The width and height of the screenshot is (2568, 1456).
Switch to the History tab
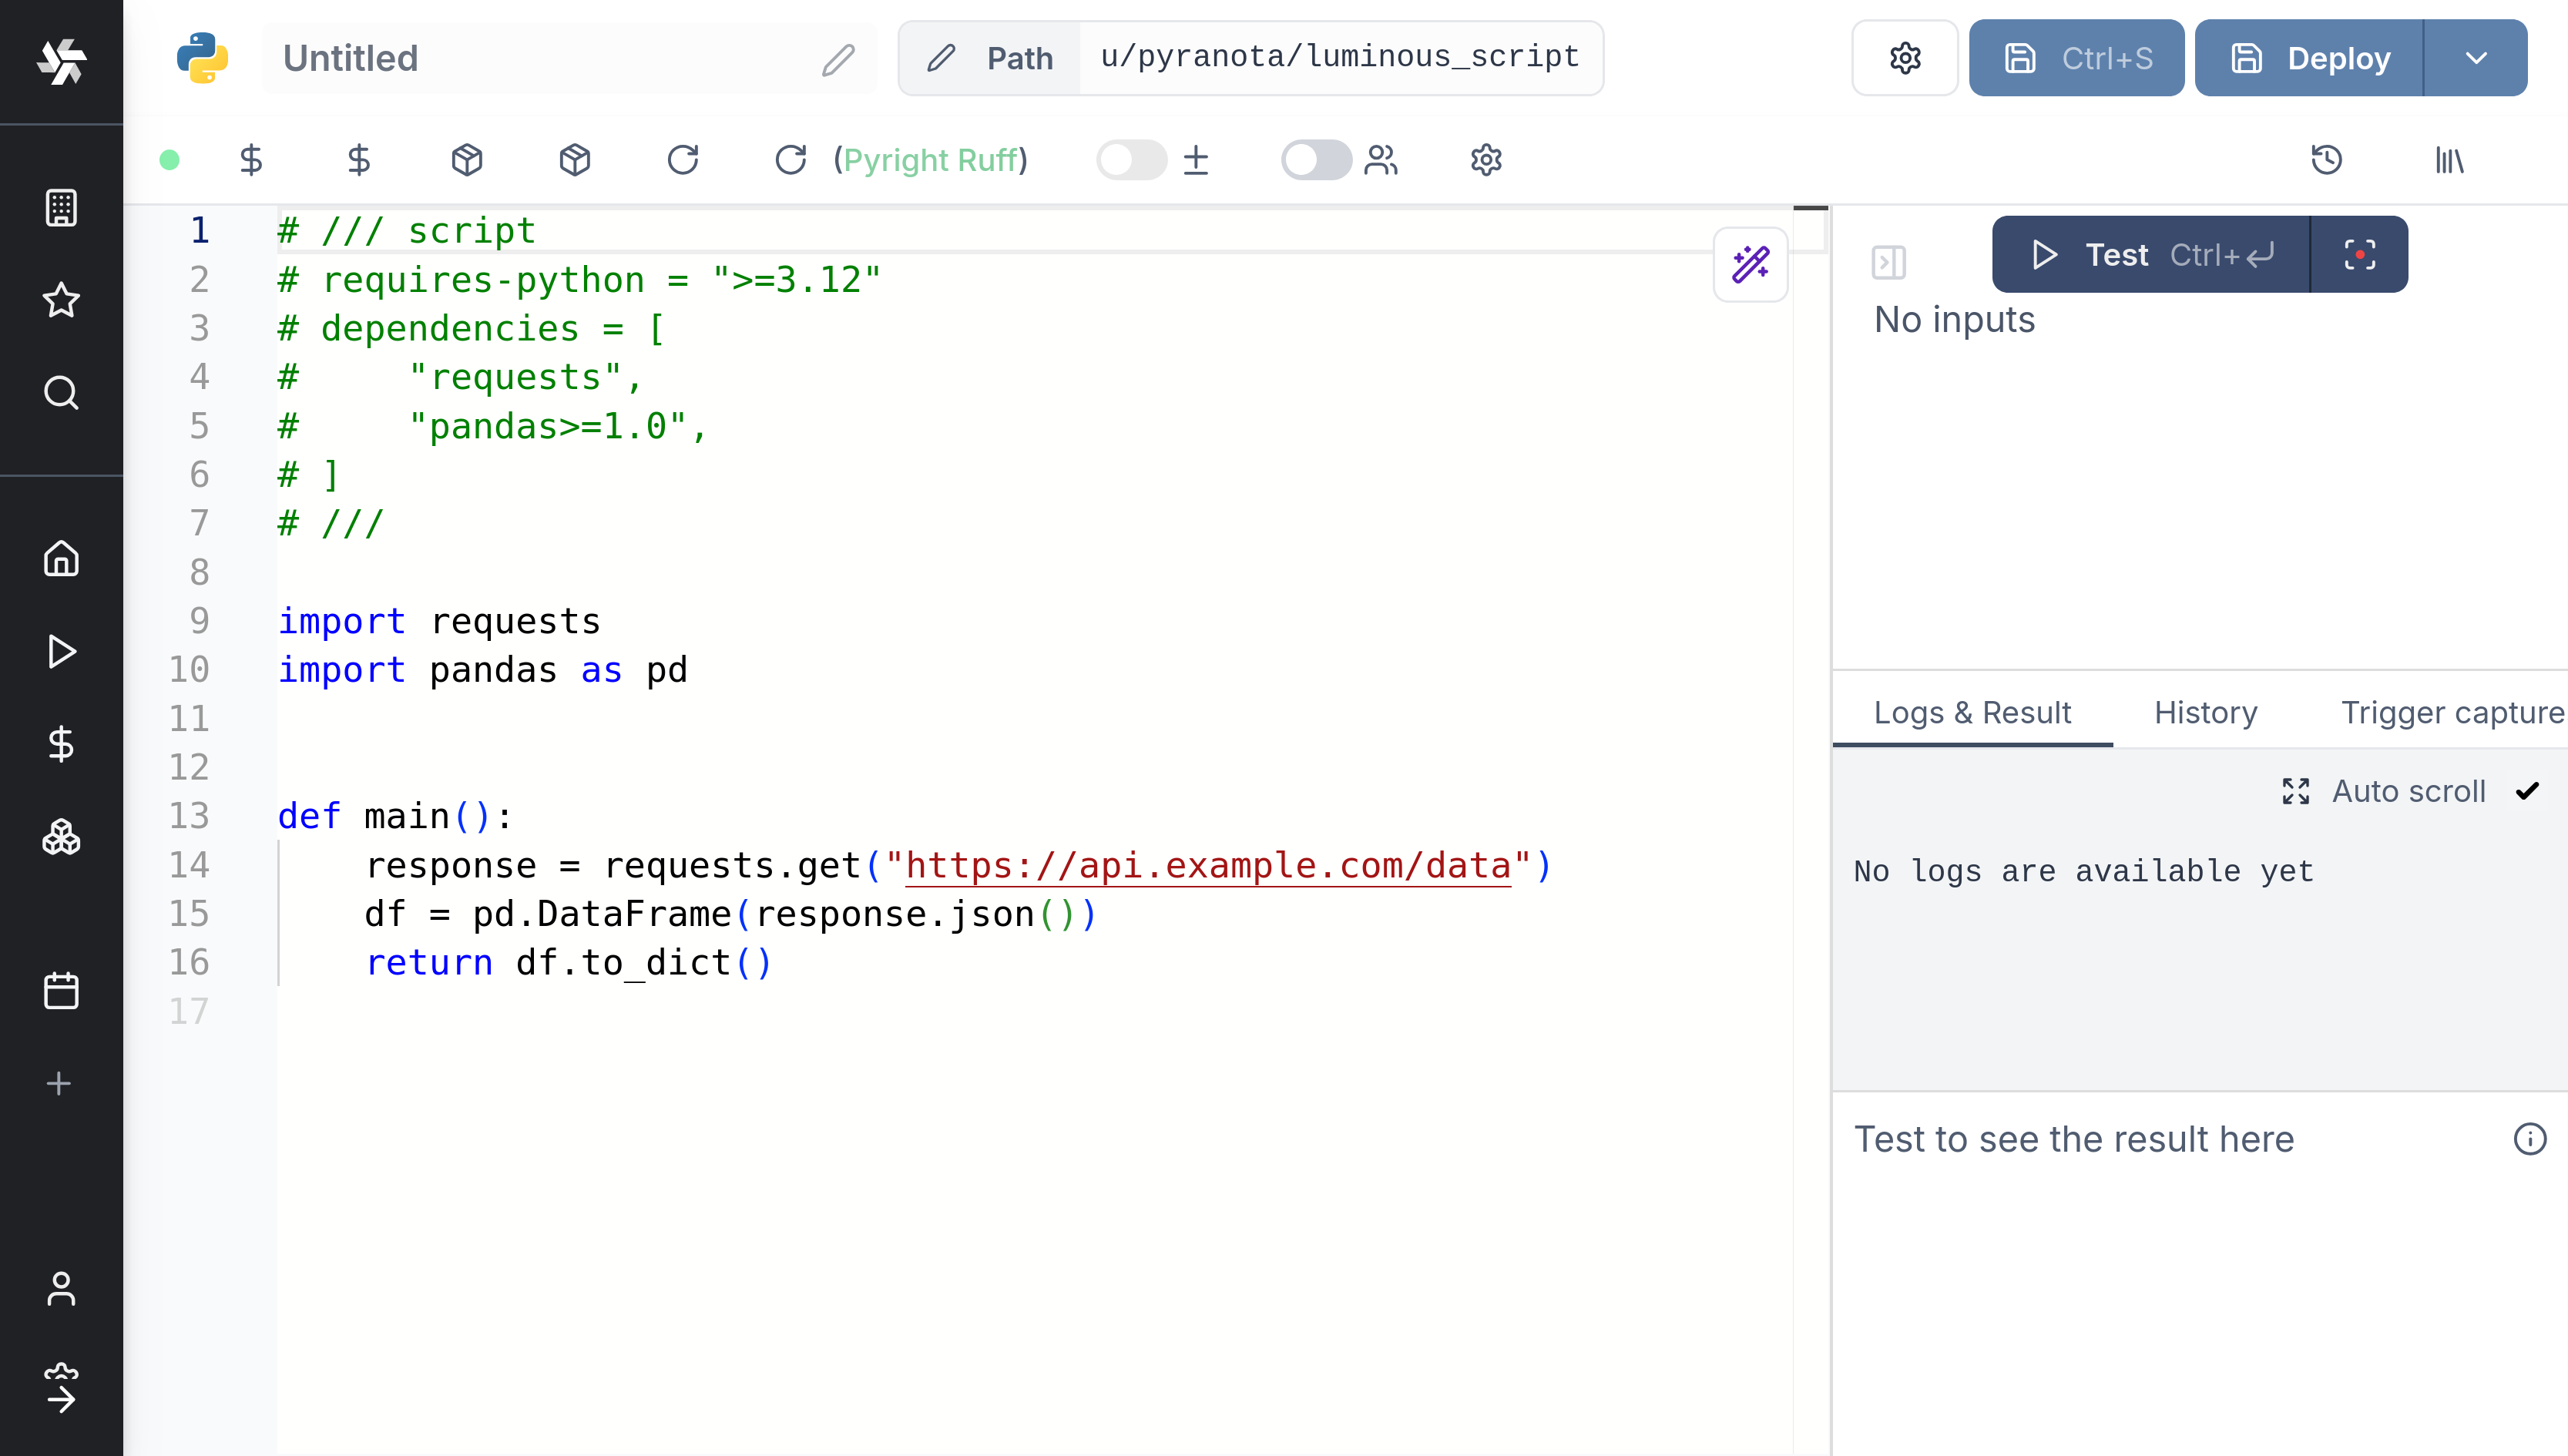pyautogui.click(x=2205, y=712)
